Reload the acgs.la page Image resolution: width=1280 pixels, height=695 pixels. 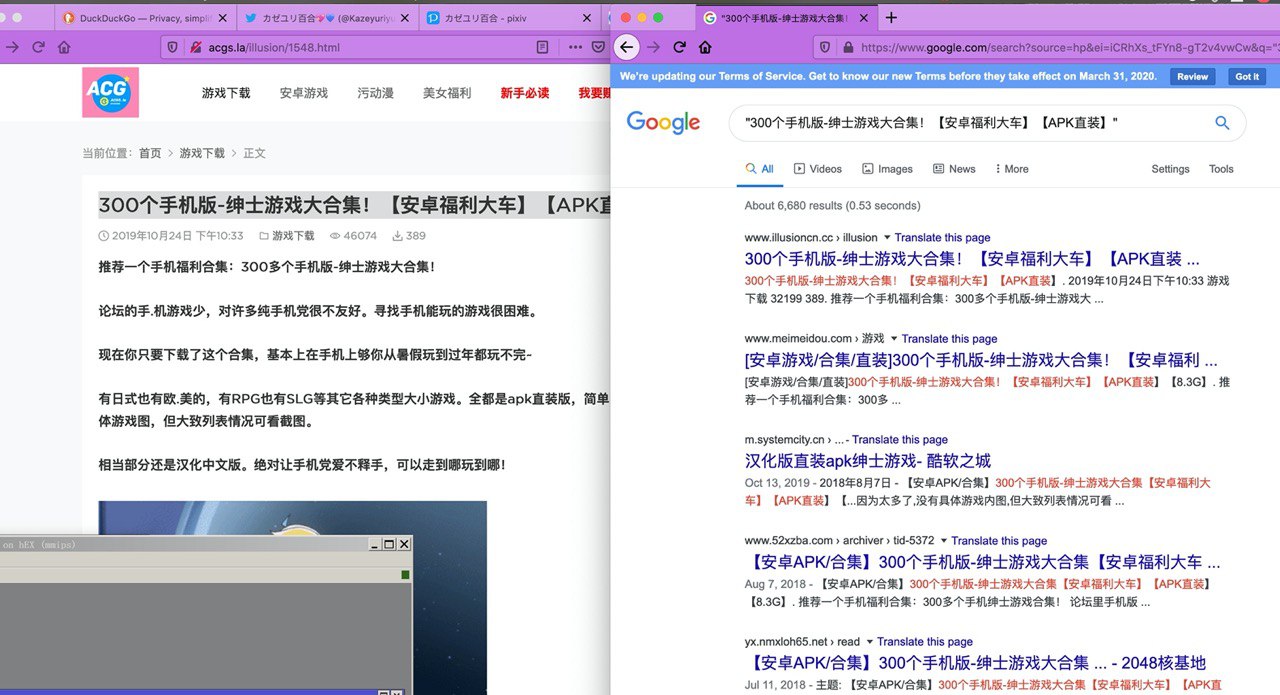[38, 47]
